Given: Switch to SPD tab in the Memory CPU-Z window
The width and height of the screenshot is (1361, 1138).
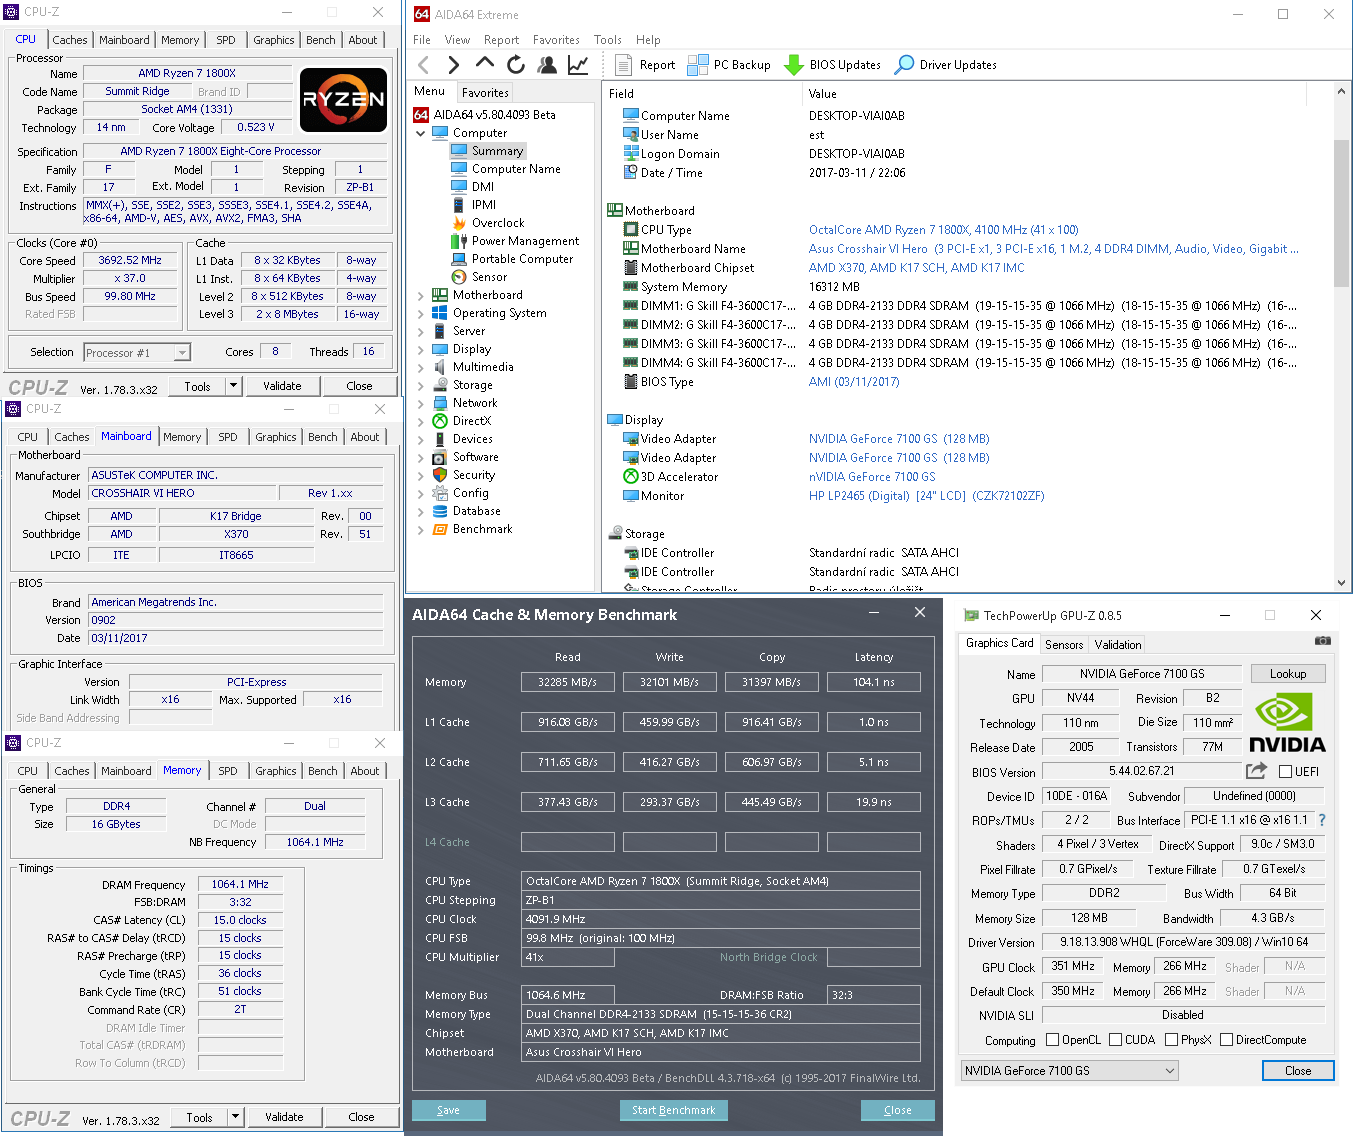Looking at the screenshot, I should click(x=228, y=771).
